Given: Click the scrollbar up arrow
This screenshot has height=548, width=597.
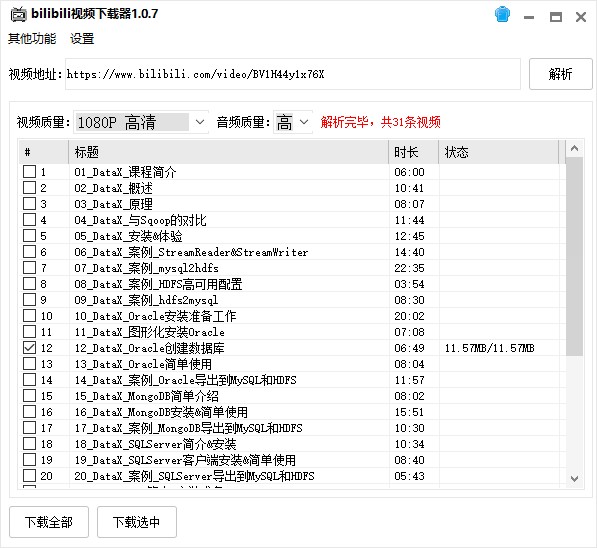Looking at the screenshot, I should coord(574,149).
